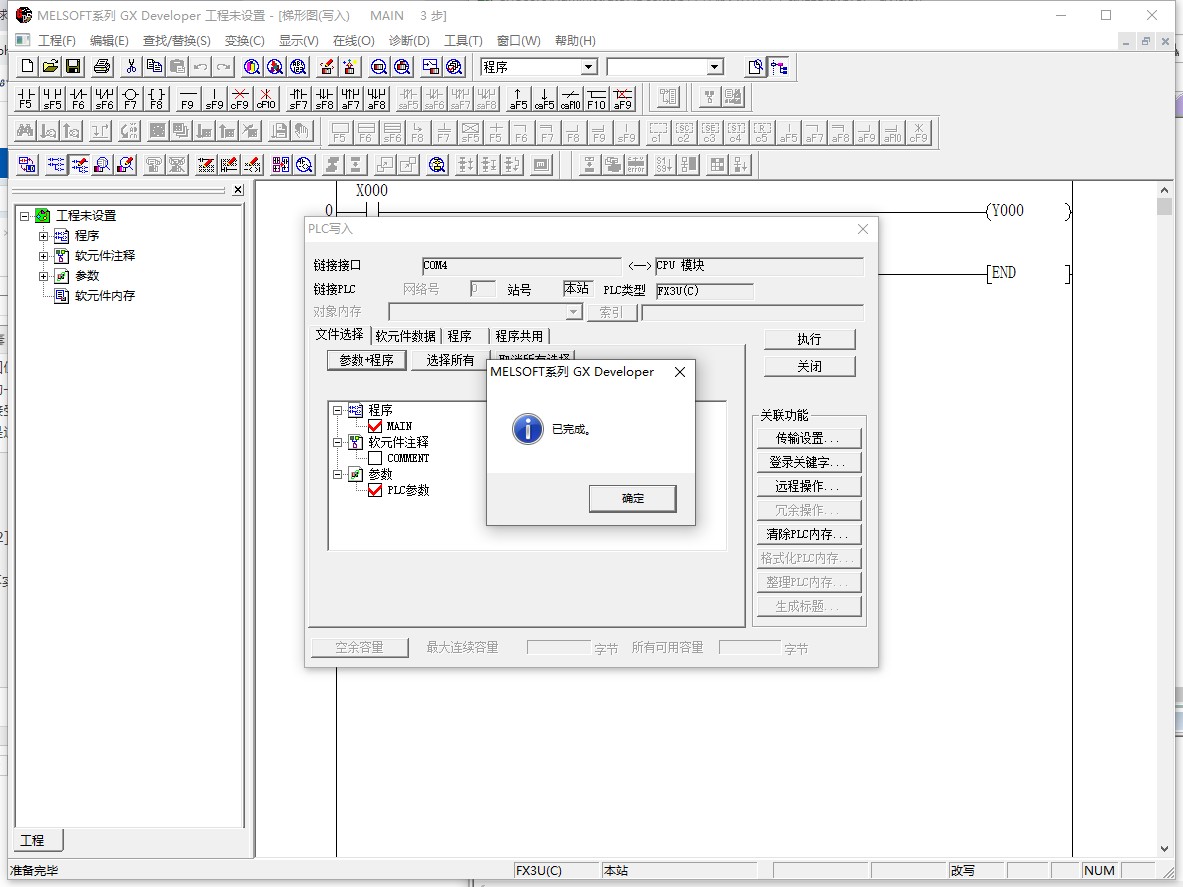Insert parallel closed contact sF6
Screen dimensions: 1183x887
(x=104, y=98)
